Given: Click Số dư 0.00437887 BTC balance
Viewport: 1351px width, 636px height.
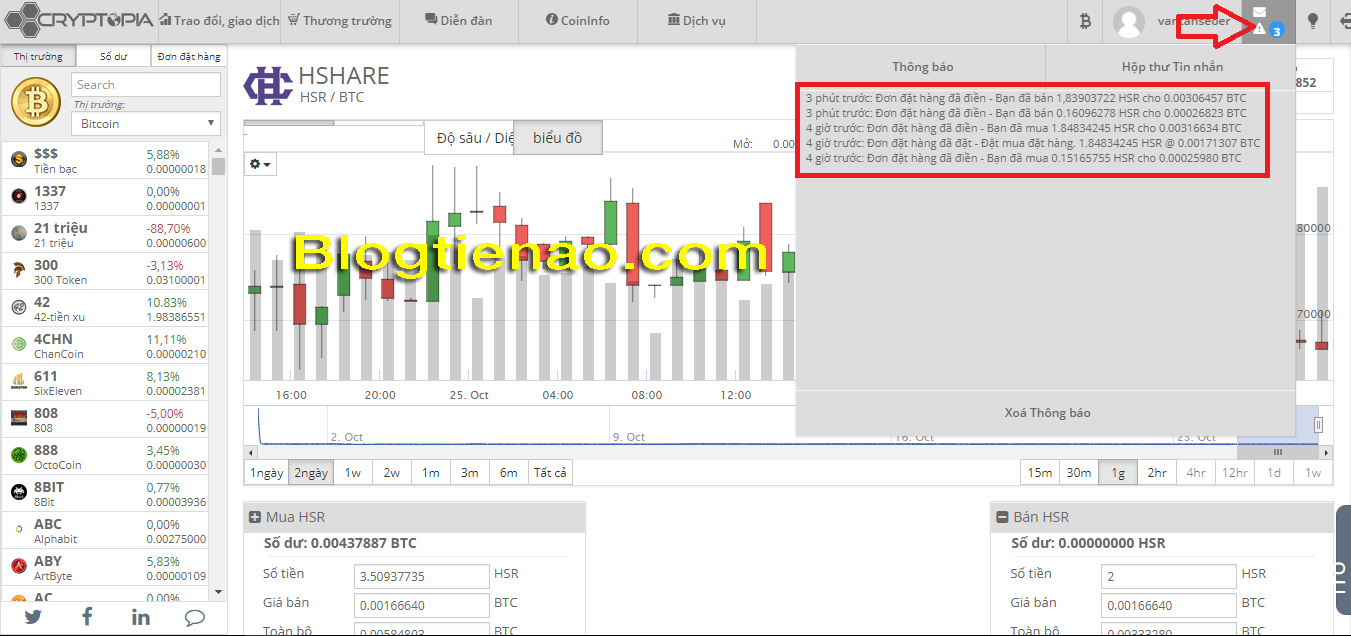Looking at the screenshot, I should 340,543.
